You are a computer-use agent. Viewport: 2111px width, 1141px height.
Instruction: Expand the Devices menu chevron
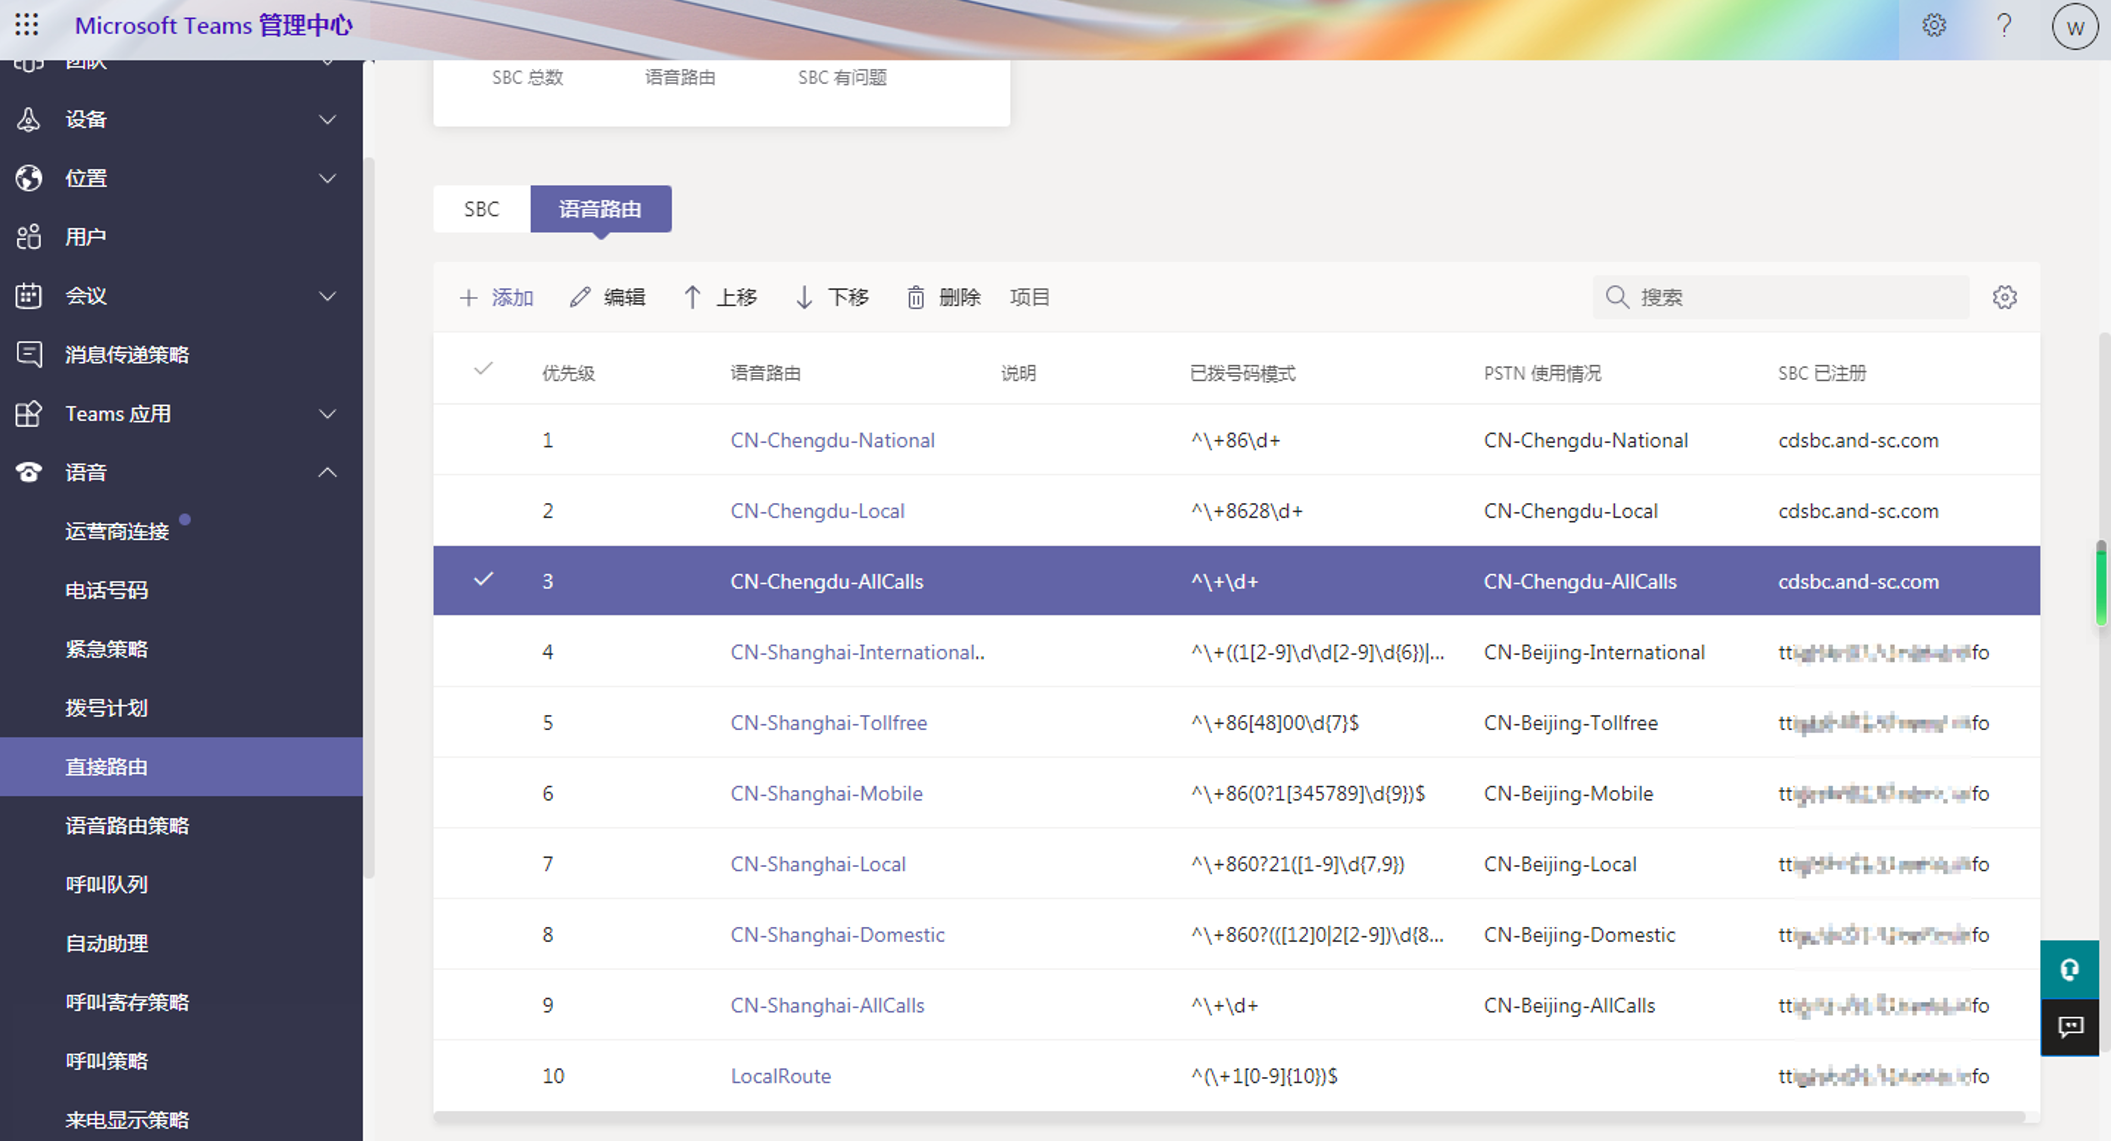pos(327,120)
